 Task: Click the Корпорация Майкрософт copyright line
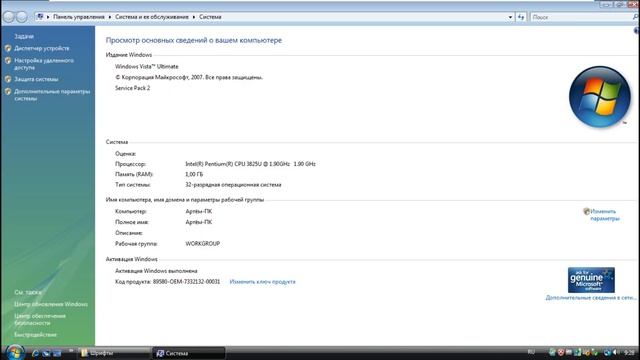point(189,77)
